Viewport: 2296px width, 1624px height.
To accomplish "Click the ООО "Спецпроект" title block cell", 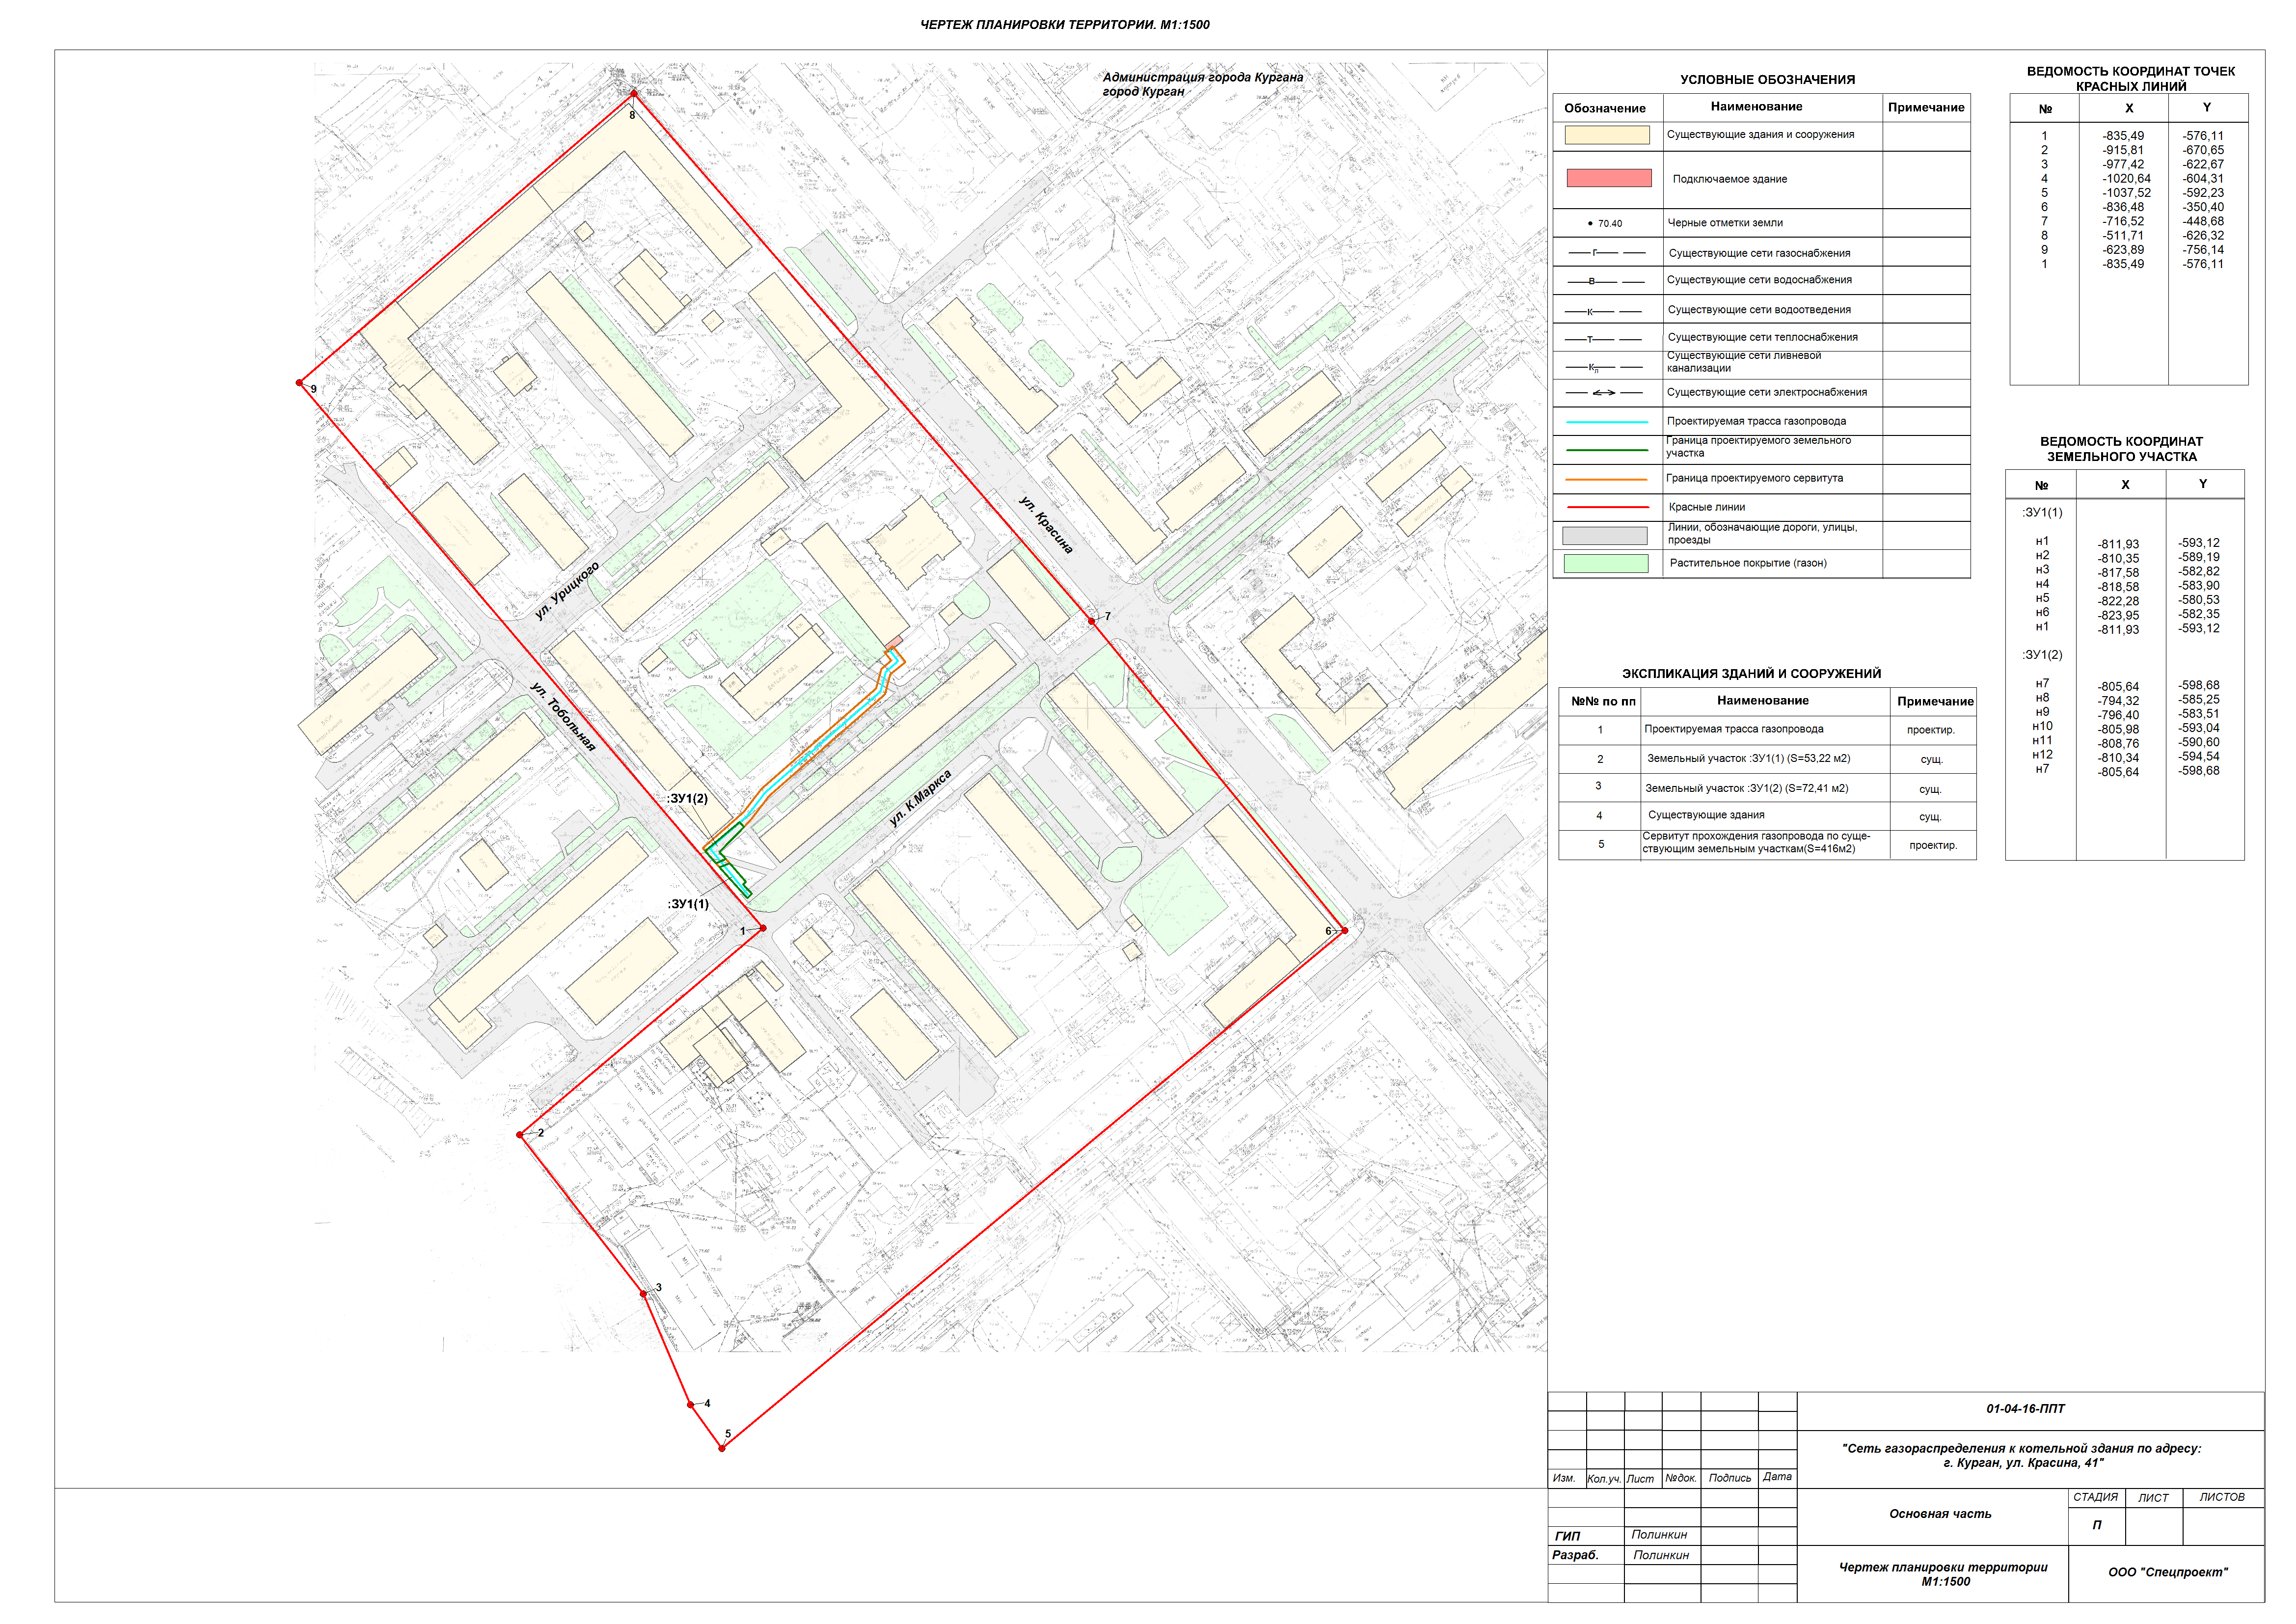I will [2167, 1572].
